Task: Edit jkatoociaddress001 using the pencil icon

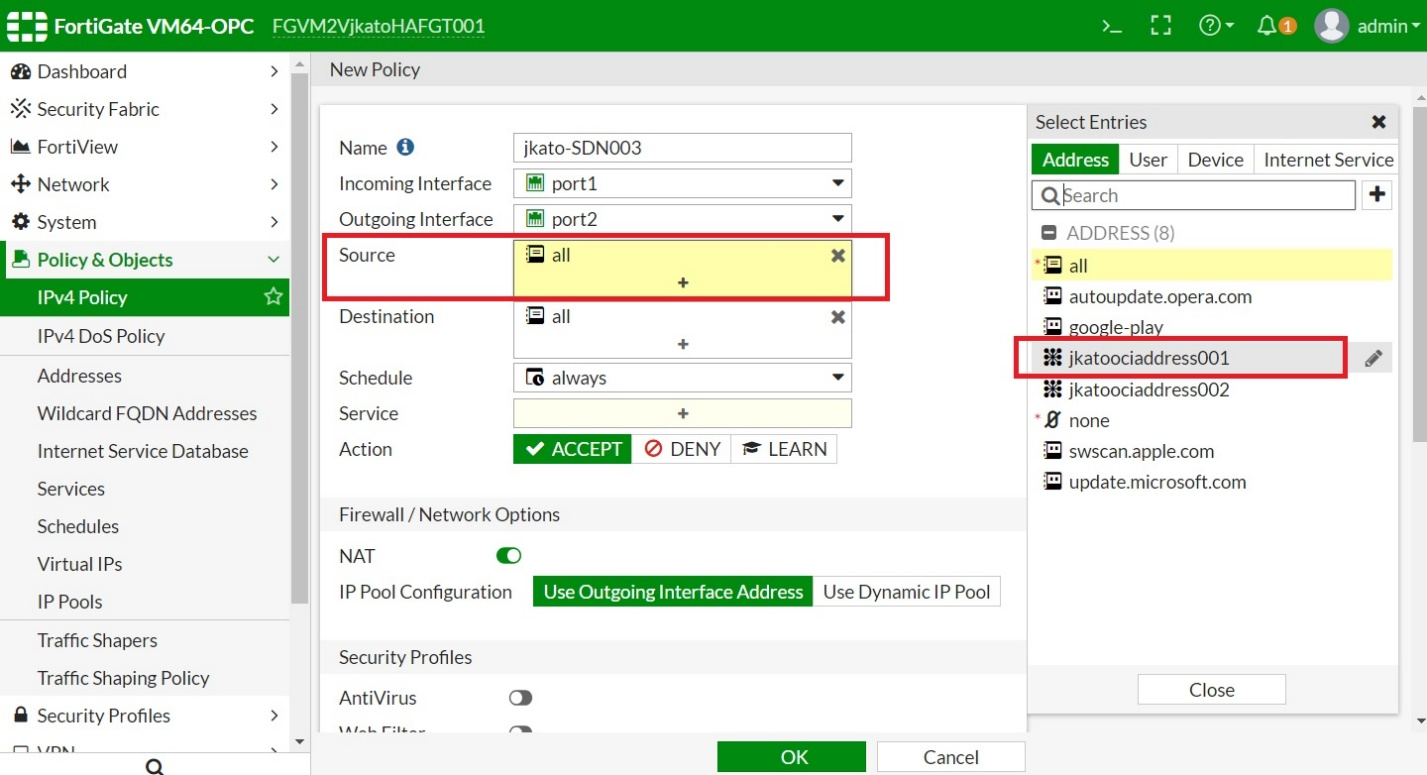Action: tap(1372, 357)
